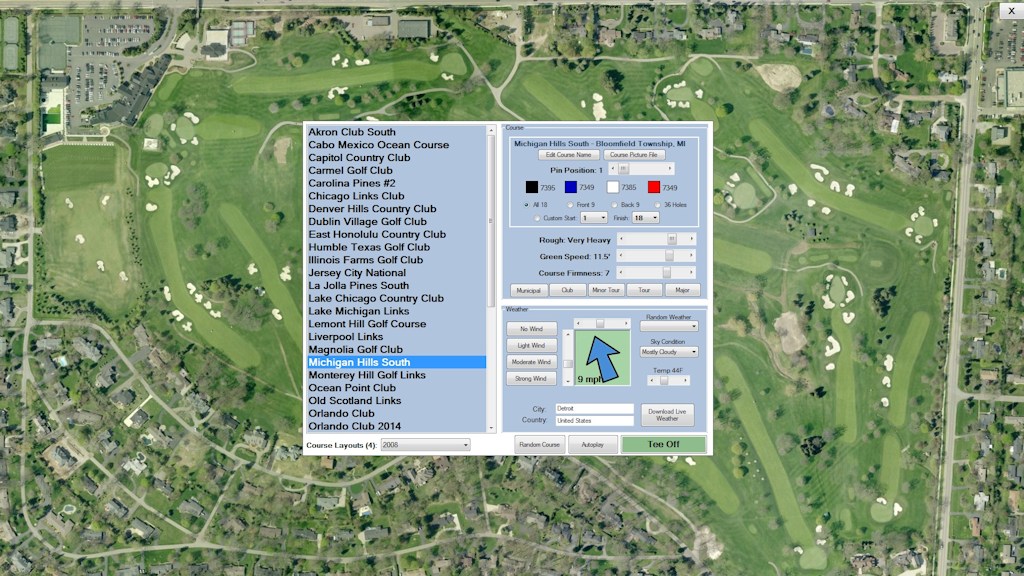Click the Download Live Weather button
The height and width of the screenshot is (576, 1024).
(x=667, y=414)
